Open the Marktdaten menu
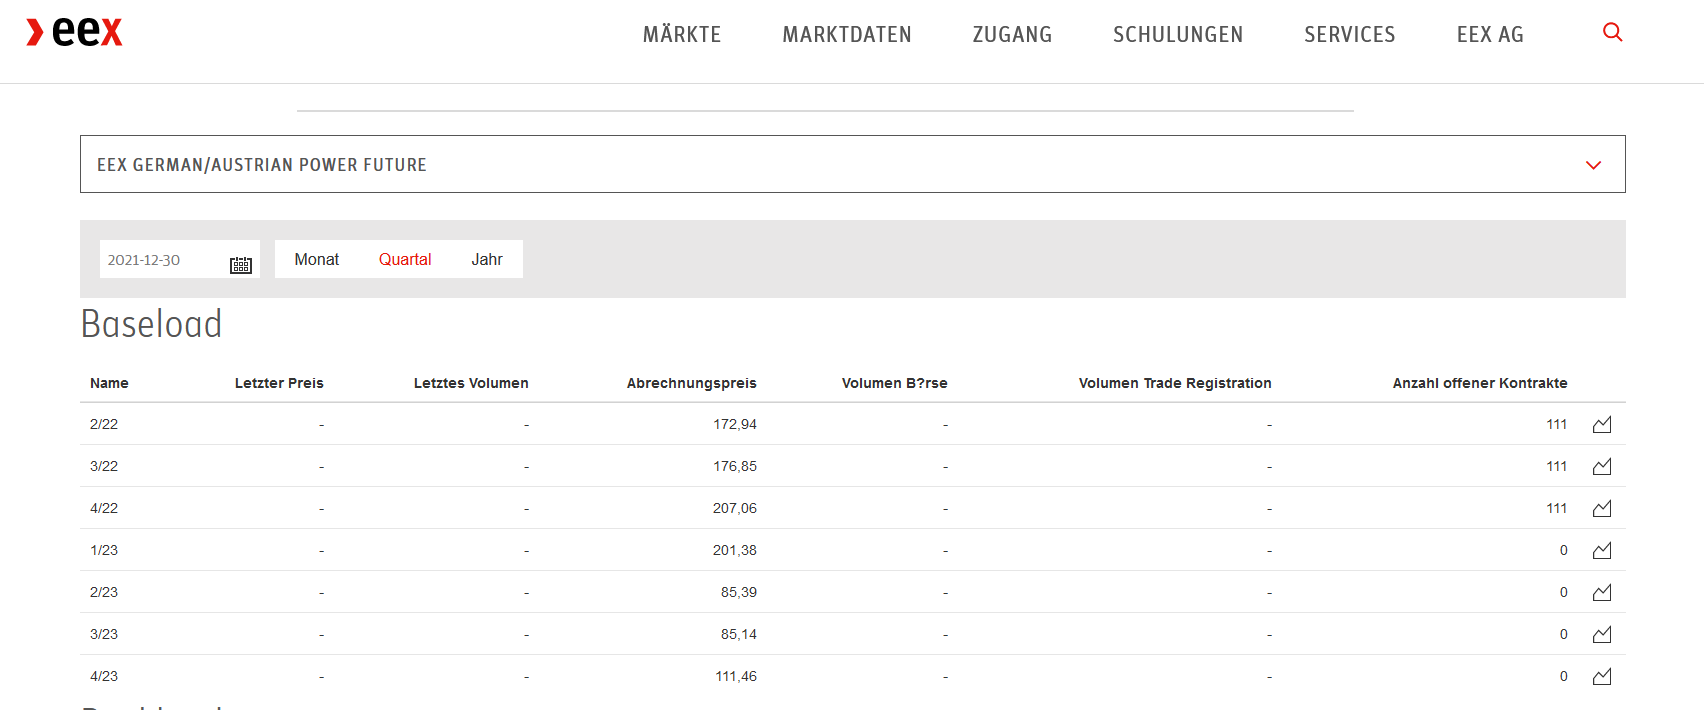Screen dimensions: 1704x710 tap(847, 34)
